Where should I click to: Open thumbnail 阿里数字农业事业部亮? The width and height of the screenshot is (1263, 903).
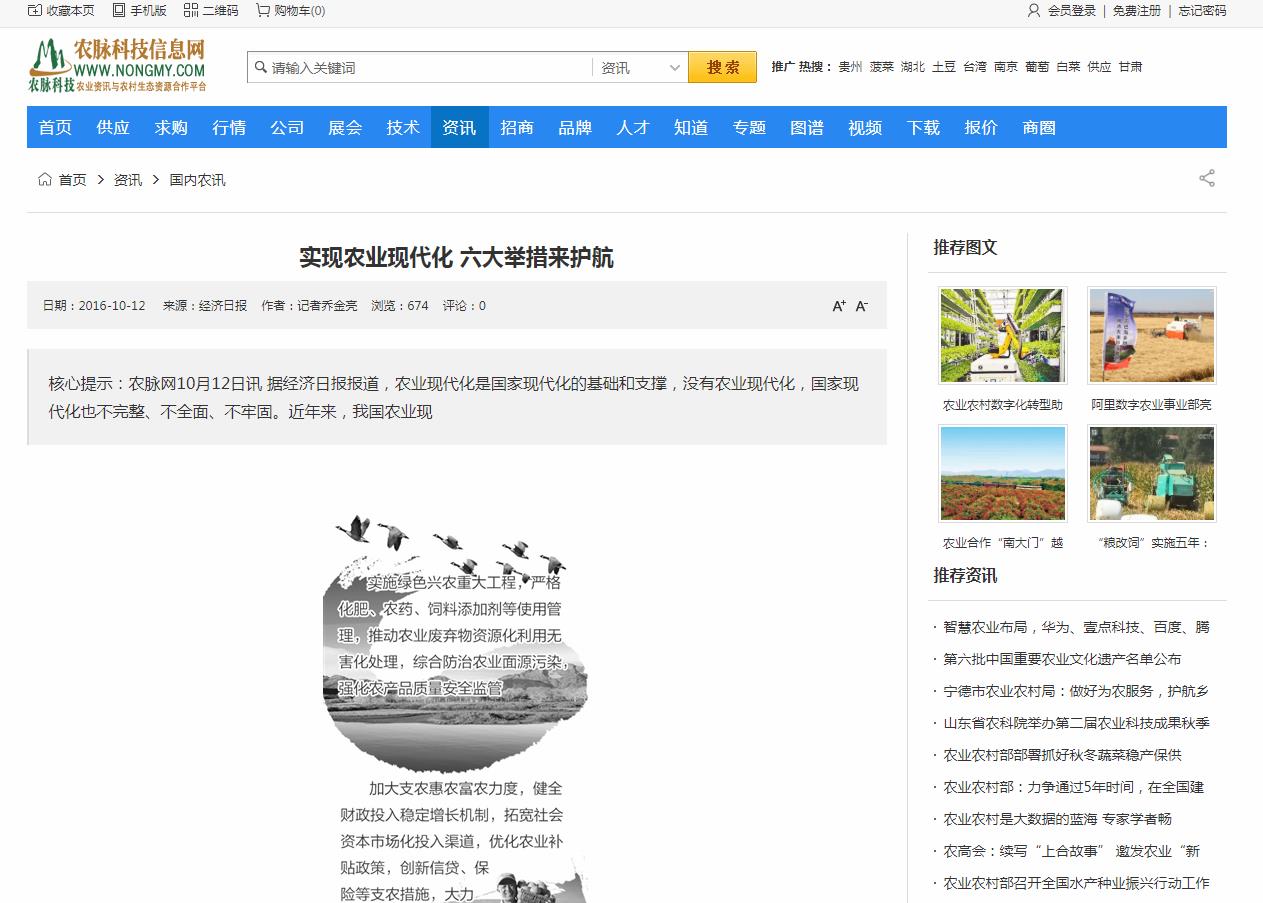(1152, 336)
